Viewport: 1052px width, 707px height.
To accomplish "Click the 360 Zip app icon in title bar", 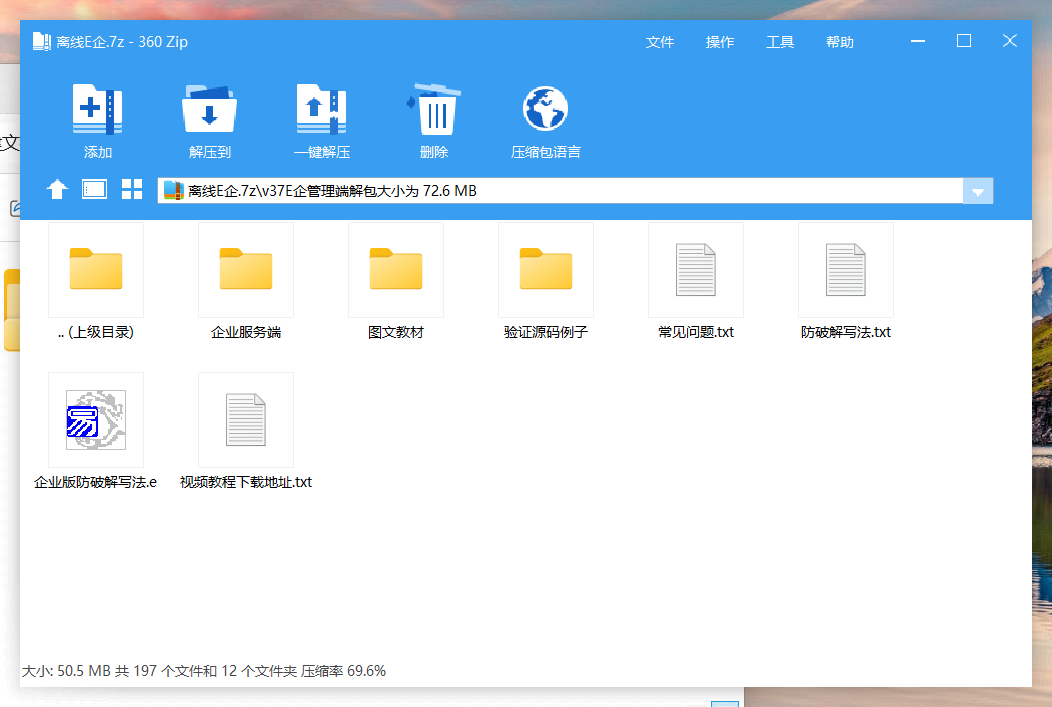I will [x=42, y=42].
